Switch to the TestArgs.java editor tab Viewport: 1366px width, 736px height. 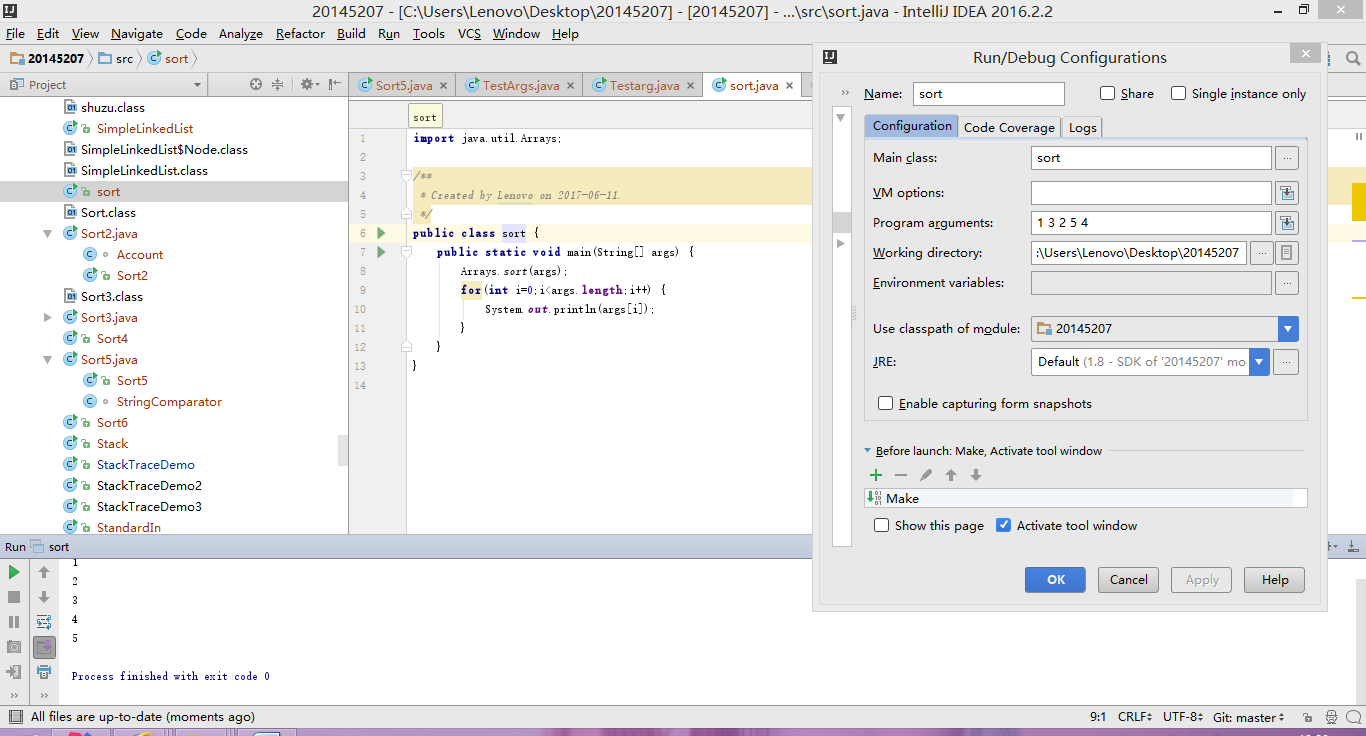coord(520,85)
